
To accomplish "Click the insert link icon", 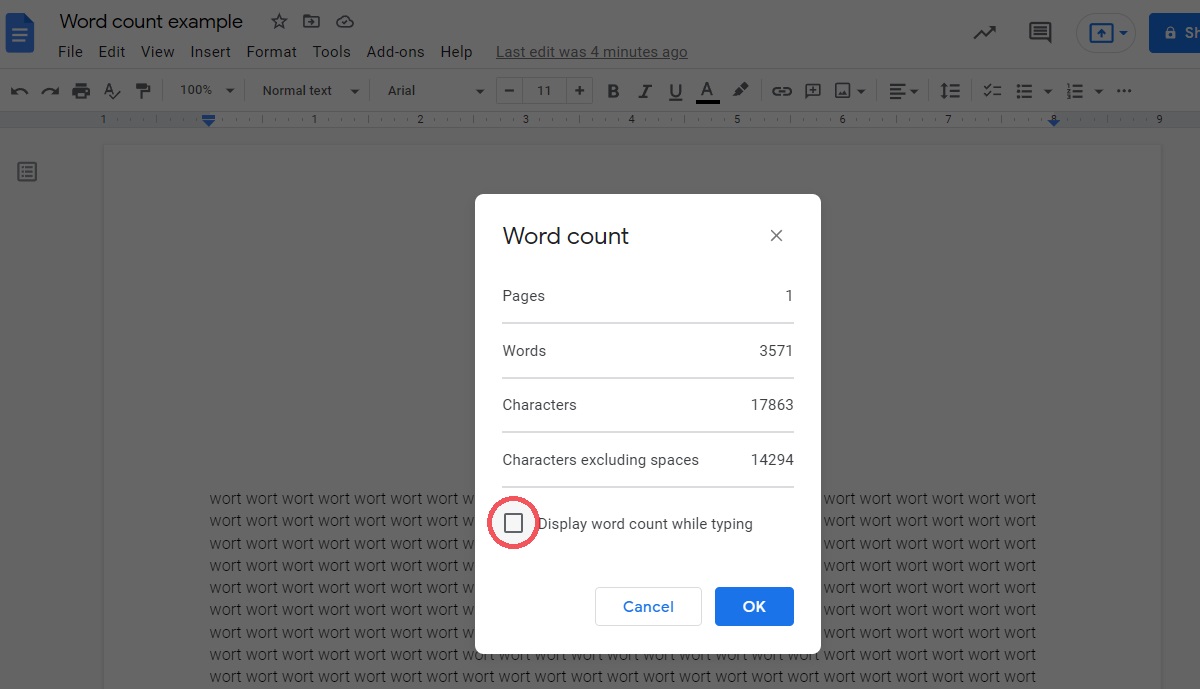I will [782, 91].
